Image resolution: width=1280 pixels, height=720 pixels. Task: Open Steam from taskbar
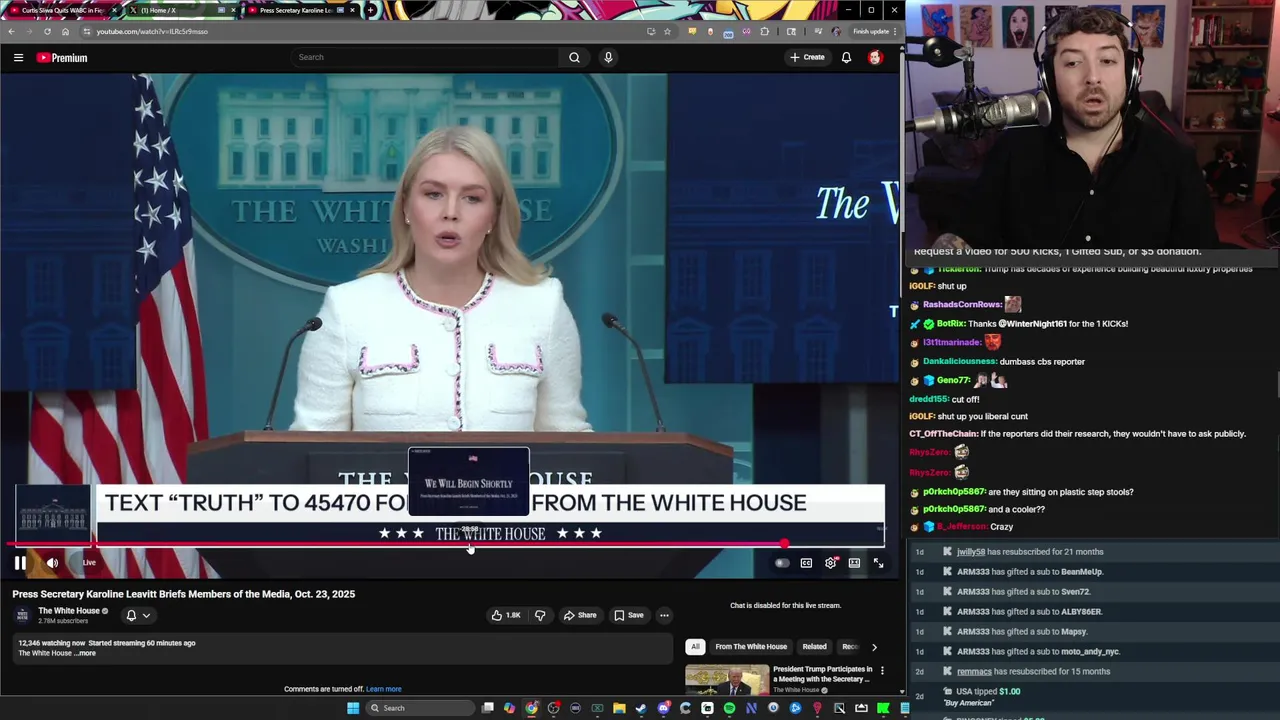pos(641,708)
